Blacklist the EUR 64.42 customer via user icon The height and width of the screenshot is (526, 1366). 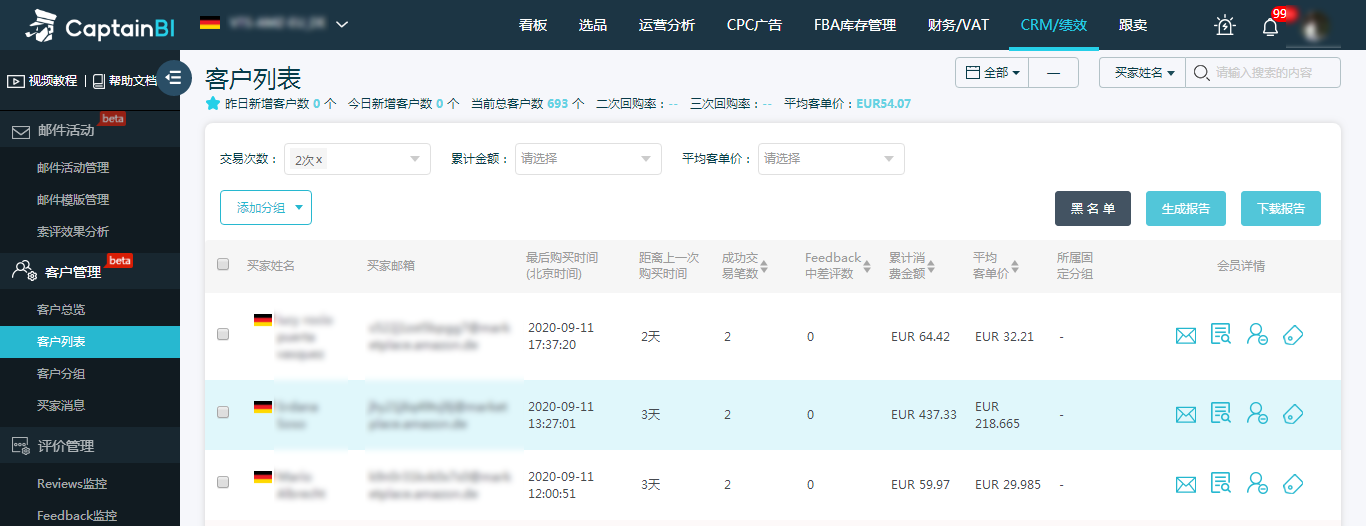click(x=1257, y=335)
